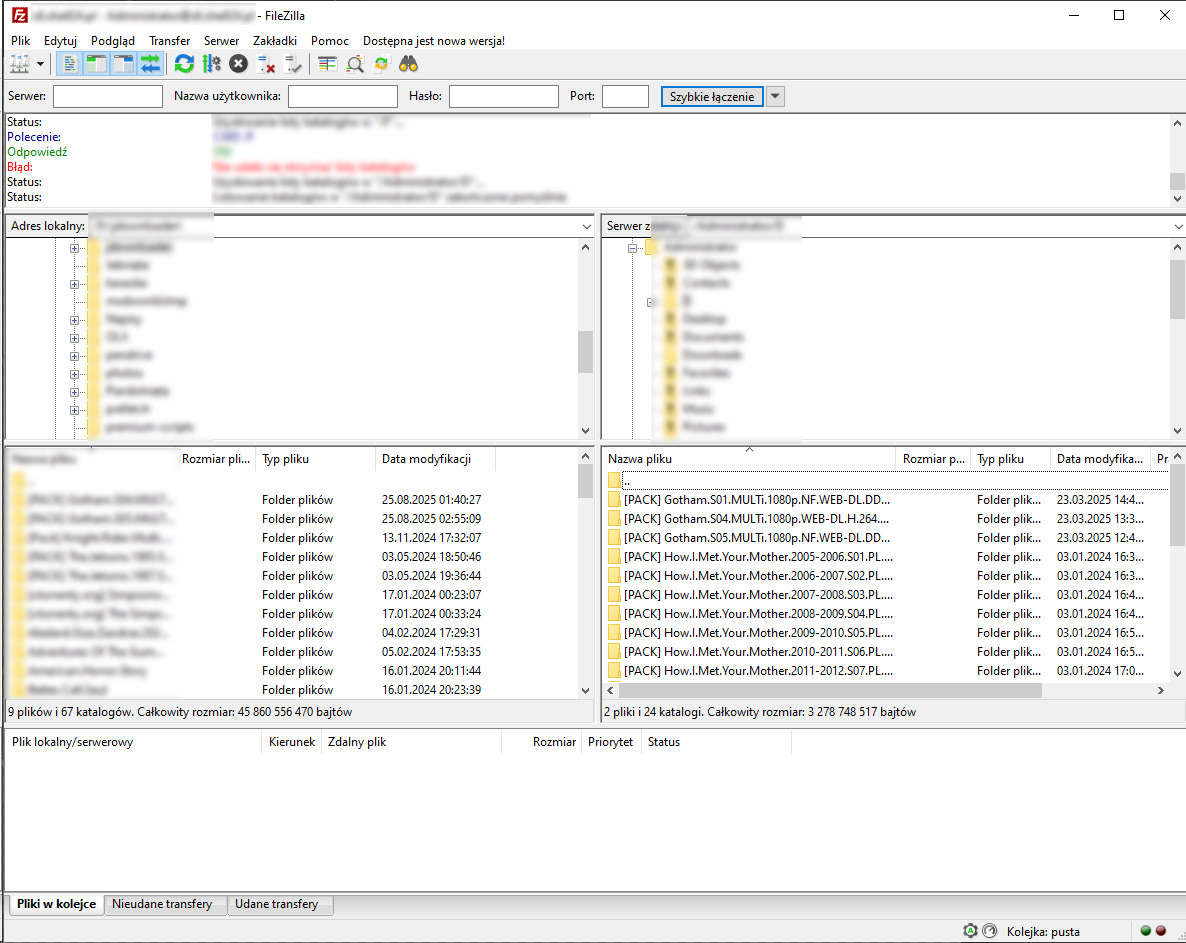Open the directory listing filters icon

pos(327,64)
